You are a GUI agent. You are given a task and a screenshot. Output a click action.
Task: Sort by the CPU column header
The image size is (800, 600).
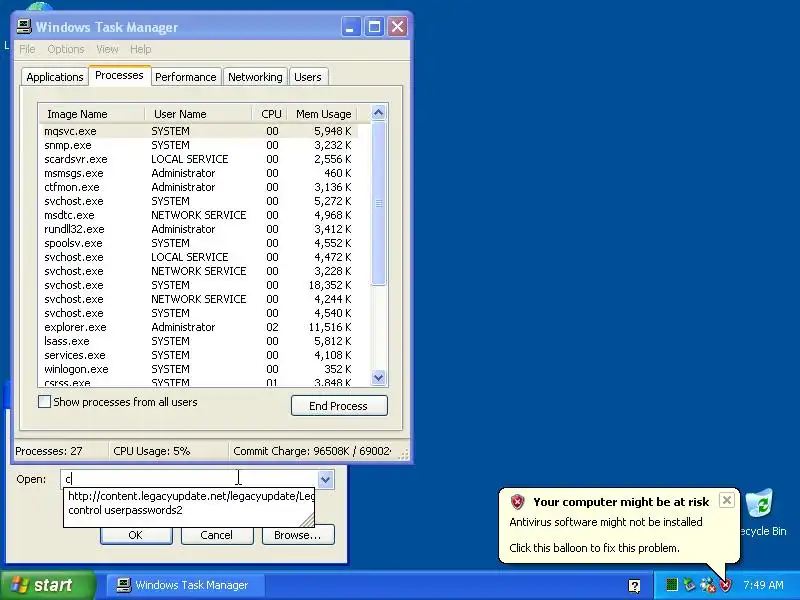click(269, 114)
